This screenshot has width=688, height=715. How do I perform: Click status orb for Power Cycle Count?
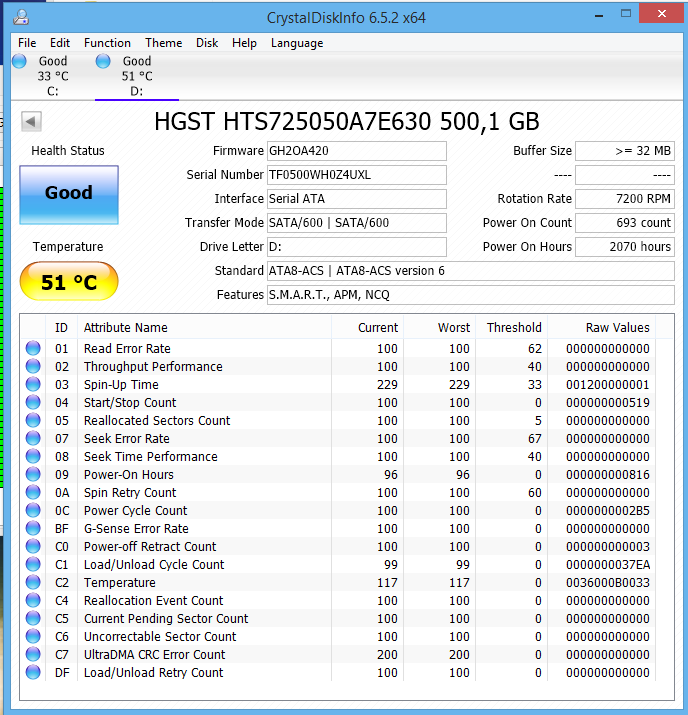33,510
